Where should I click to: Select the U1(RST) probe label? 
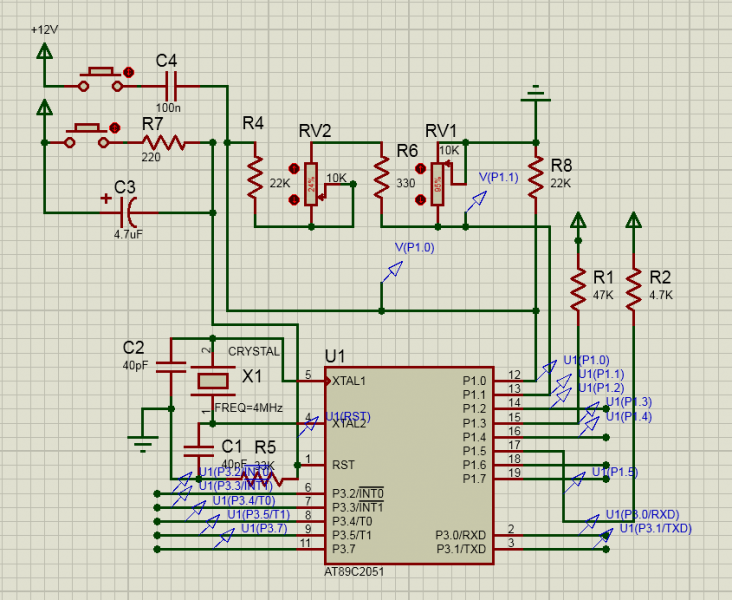(x=348, y=416)
